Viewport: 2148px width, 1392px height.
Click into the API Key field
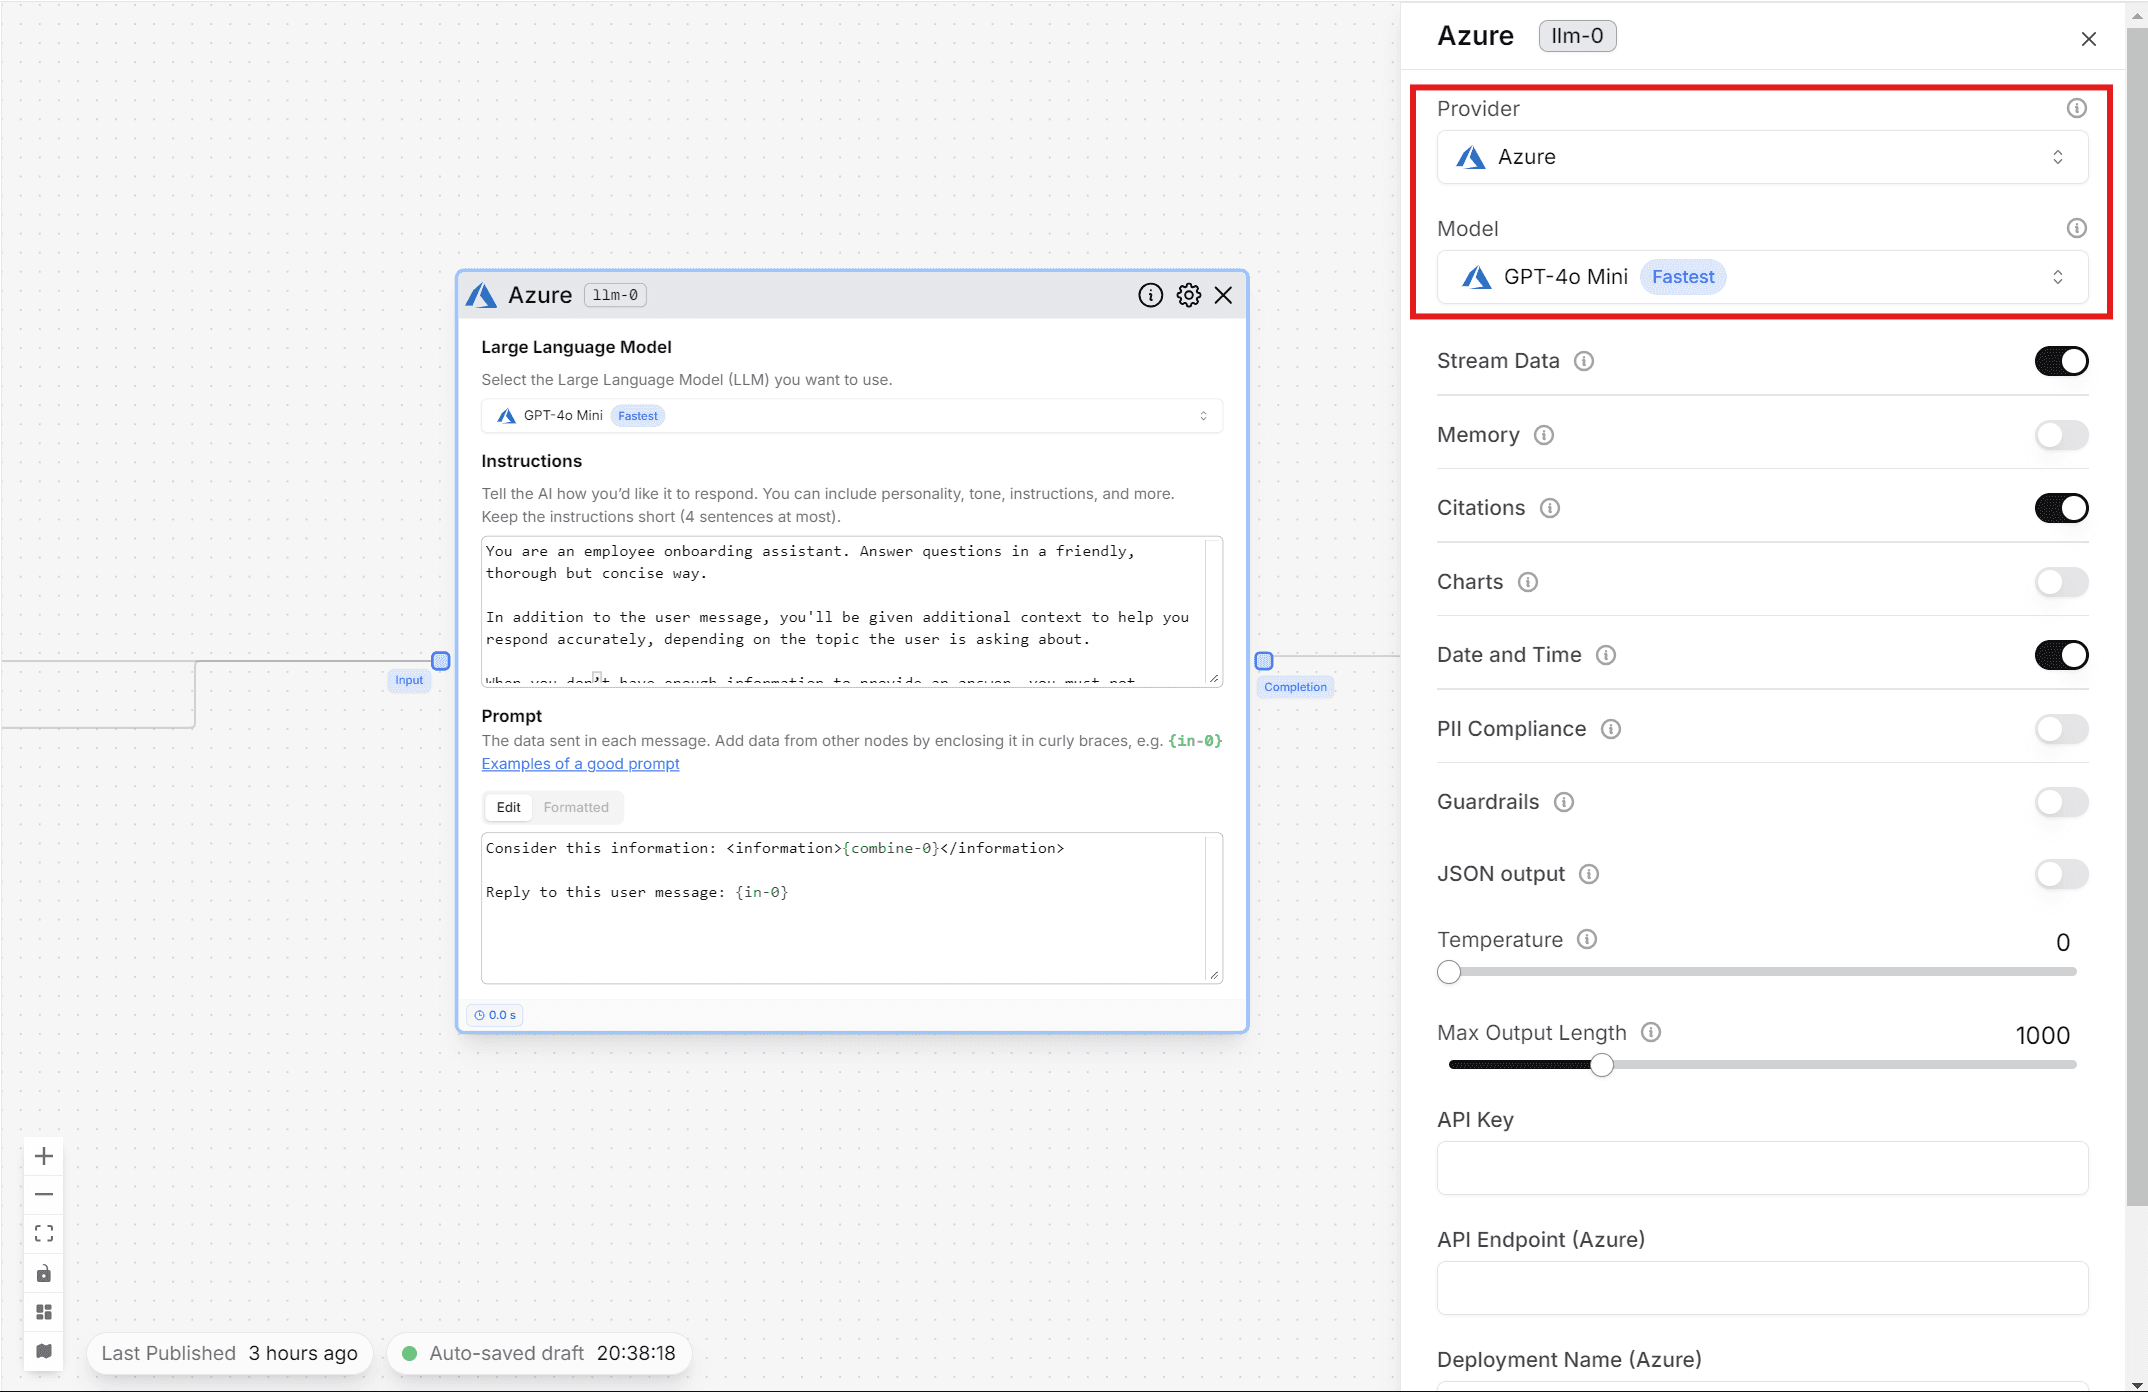tap(1762, 1168)
